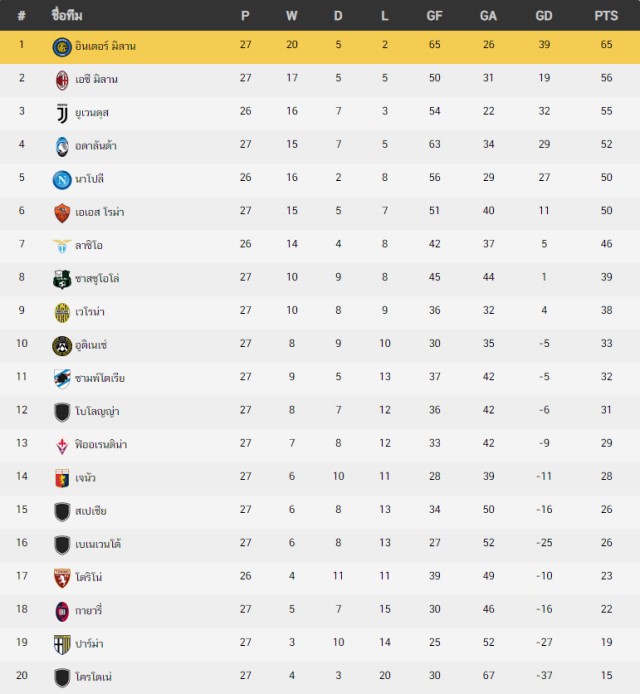Click the Hellas Verona crest icon
Screen dimensions: 640x694
click(62, 313)
